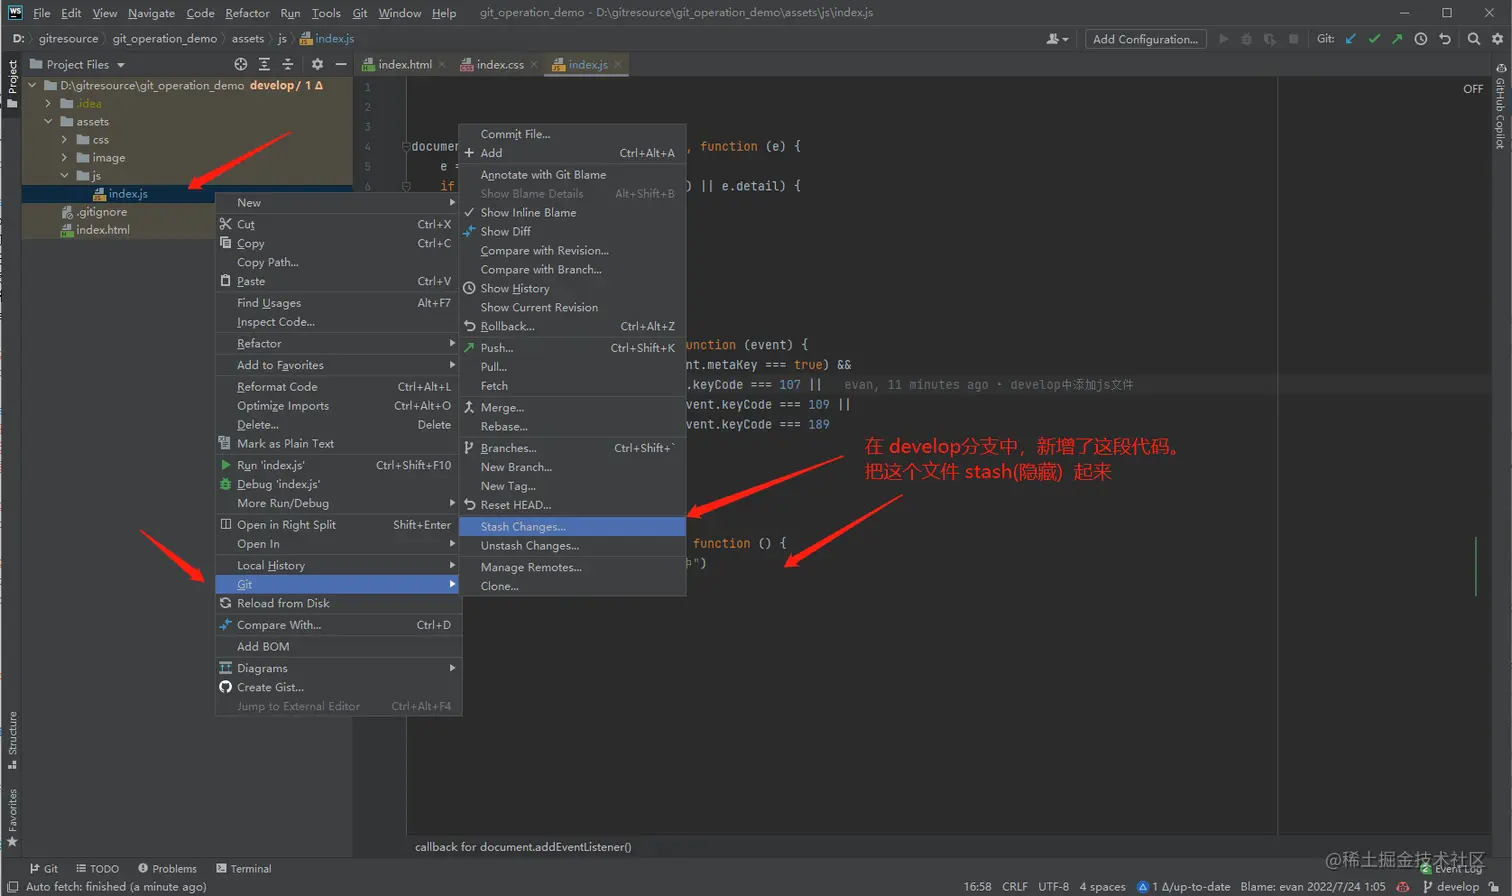Click the Code With Me user icon

[x=1056, y=39]
